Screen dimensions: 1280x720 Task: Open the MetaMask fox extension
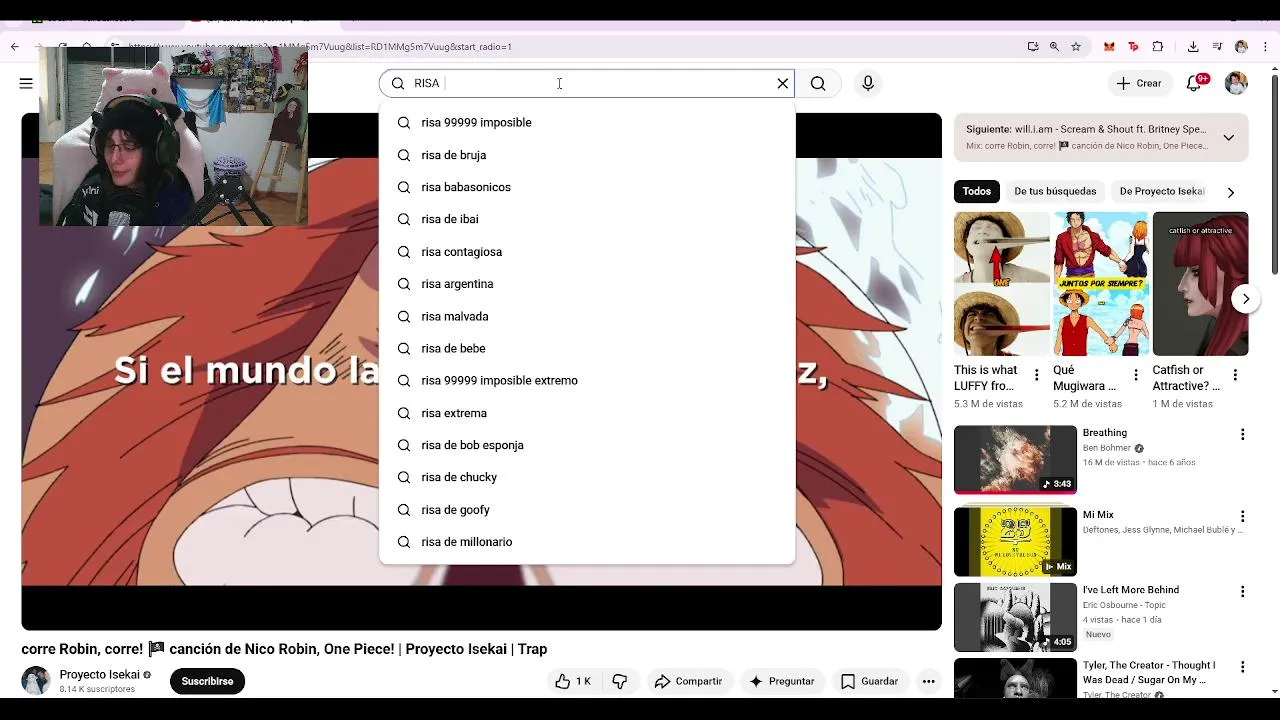[x=1109, y=46]
